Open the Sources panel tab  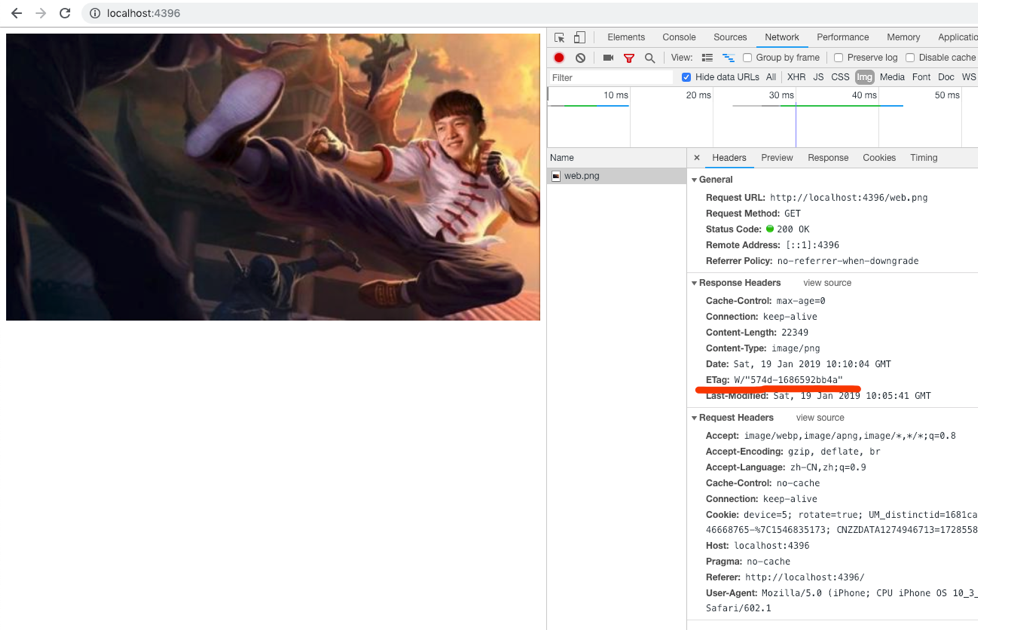click(730, 37)
